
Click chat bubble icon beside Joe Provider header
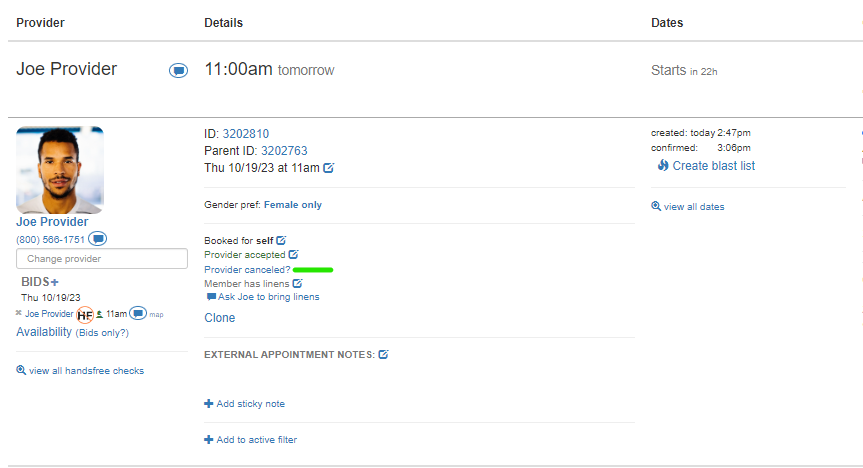coord(178,71)
